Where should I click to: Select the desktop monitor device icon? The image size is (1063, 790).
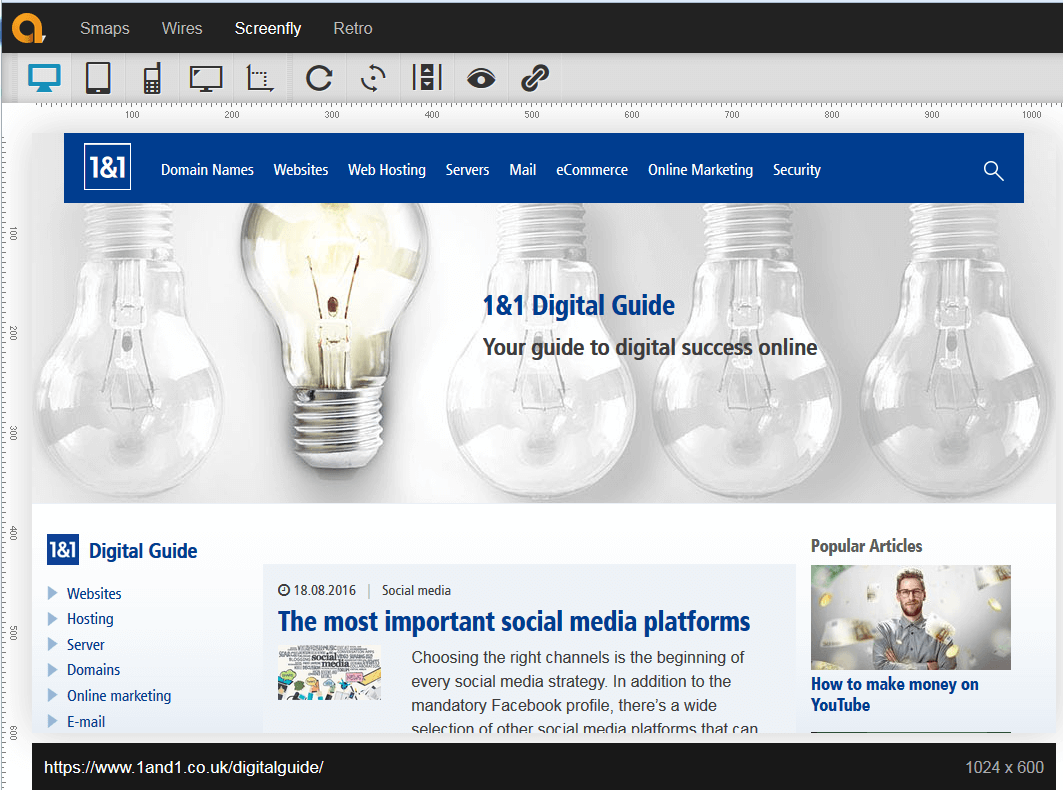point(44,78)
